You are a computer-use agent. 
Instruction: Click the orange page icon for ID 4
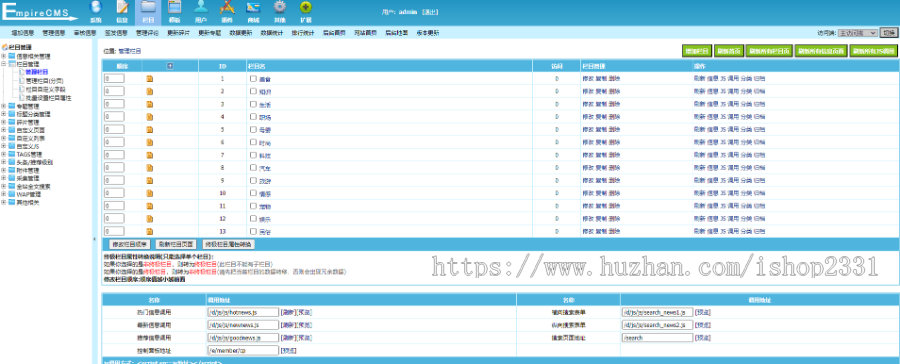pyautogui.click(x=150, y=117)
